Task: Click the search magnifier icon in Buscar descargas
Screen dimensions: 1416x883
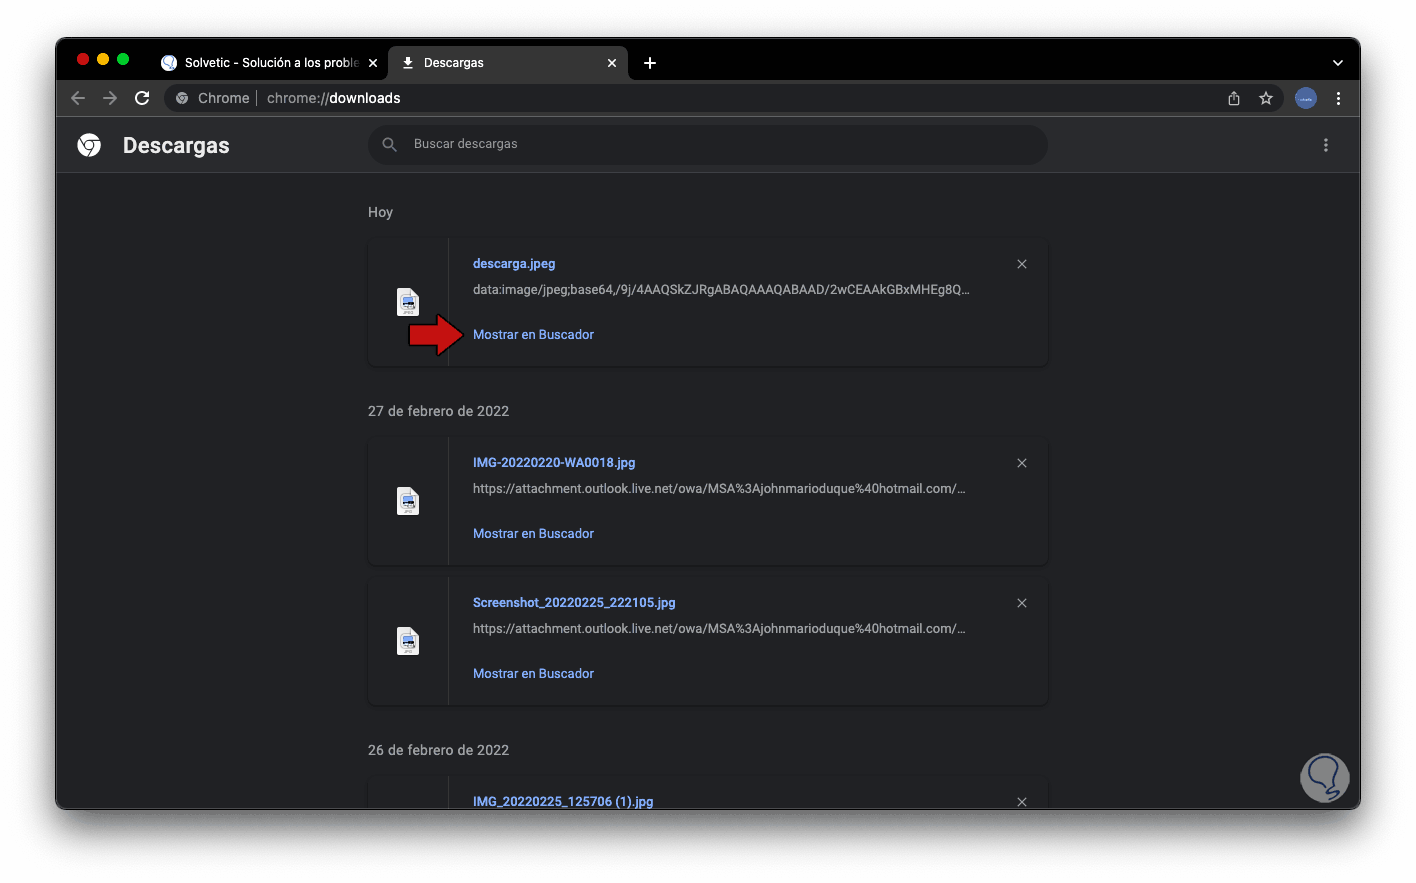Action: tap(390, 145)
